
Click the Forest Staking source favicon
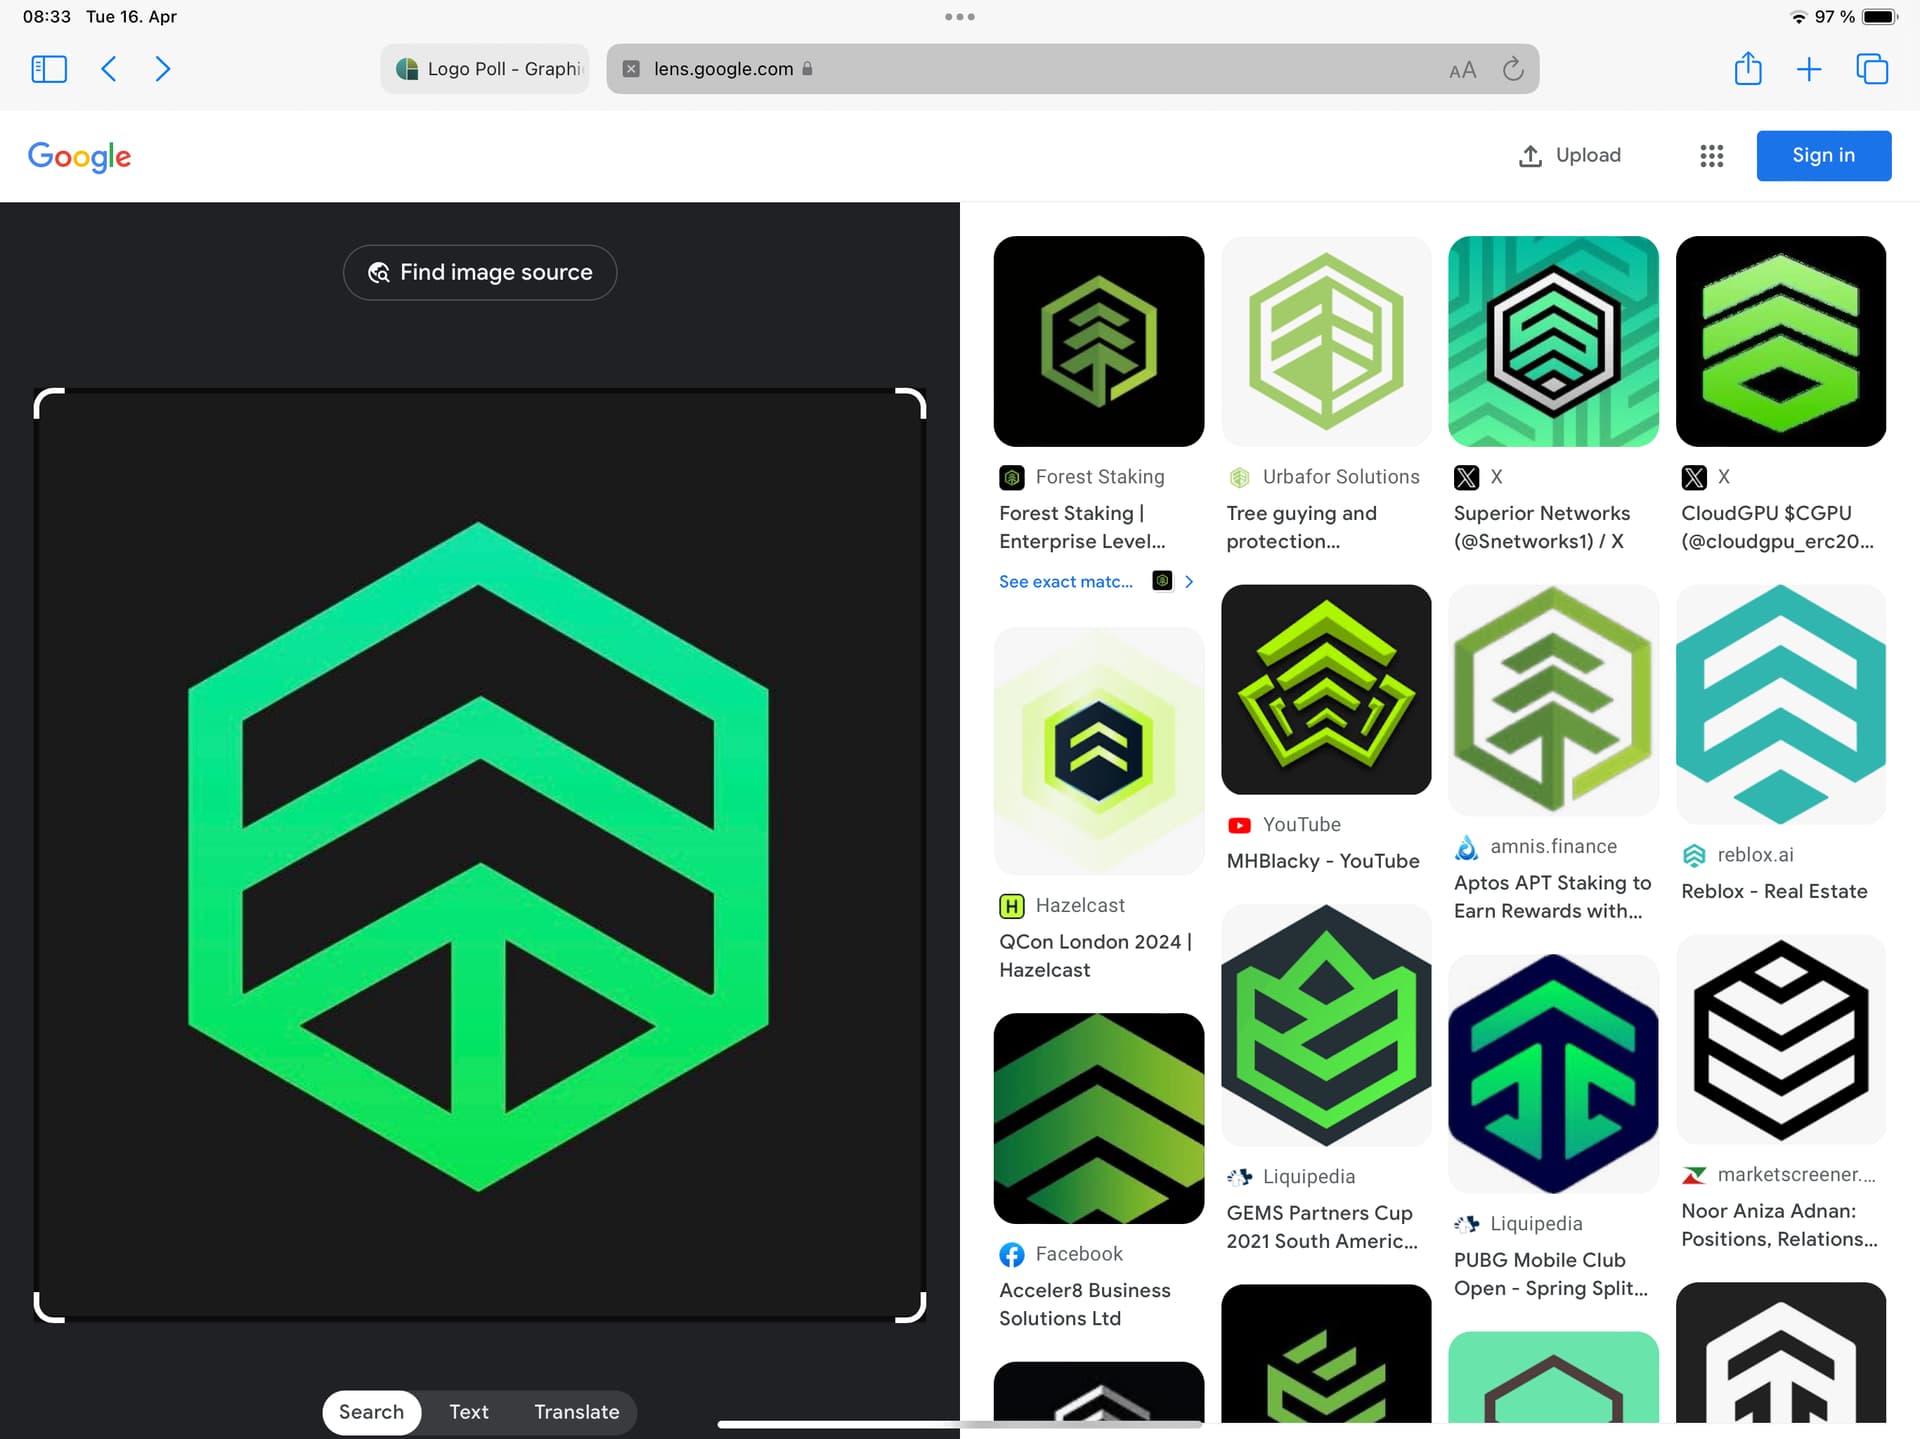click(x=1011, y=477)
